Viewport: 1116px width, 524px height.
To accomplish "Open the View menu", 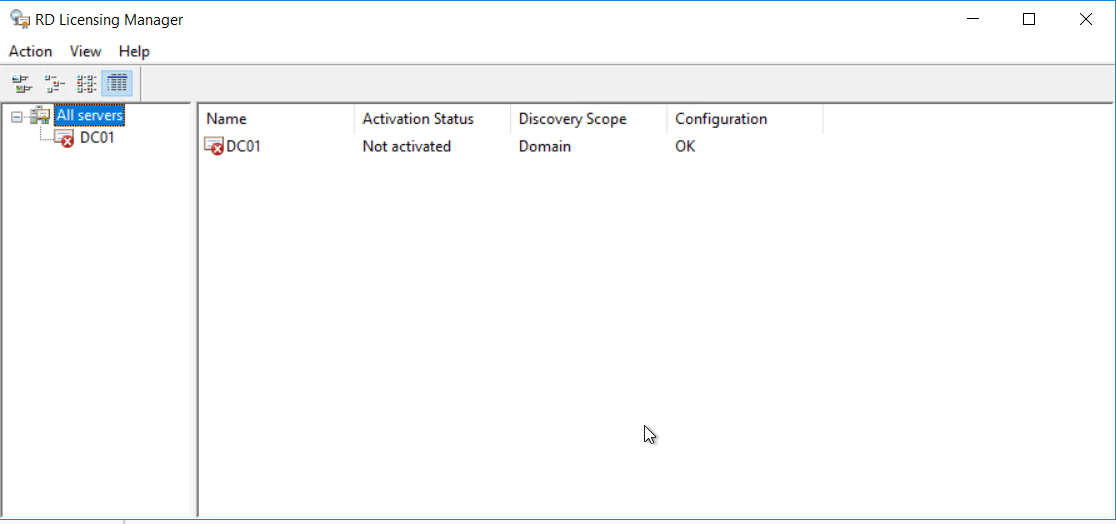I will [x=85, y=51].
